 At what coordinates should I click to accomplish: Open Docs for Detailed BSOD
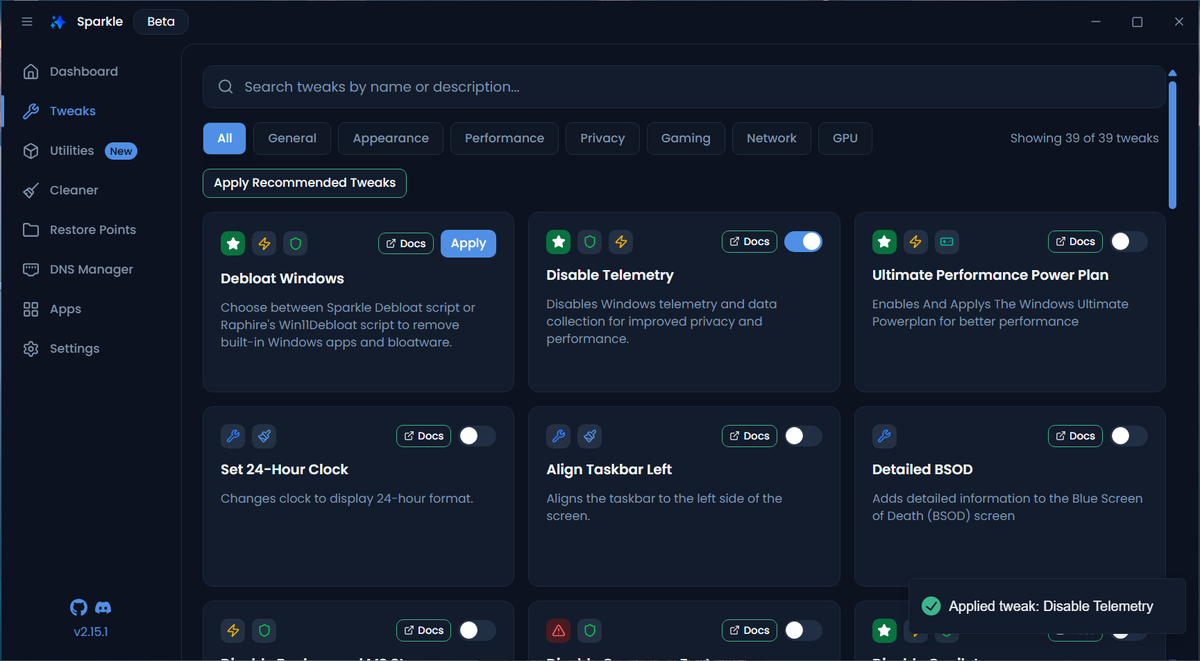(x=1076, y=436)
